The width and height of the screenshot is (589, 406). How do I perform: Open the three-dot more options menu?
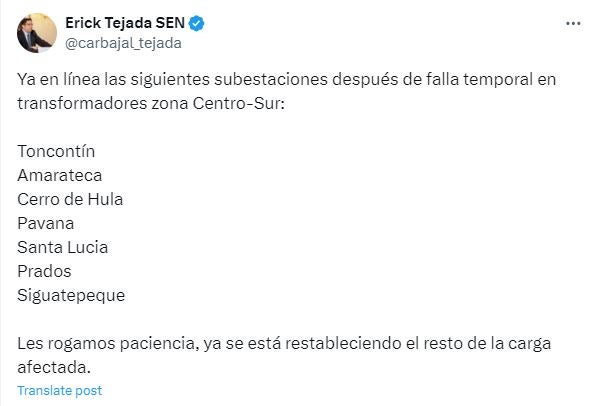[573, 24]
